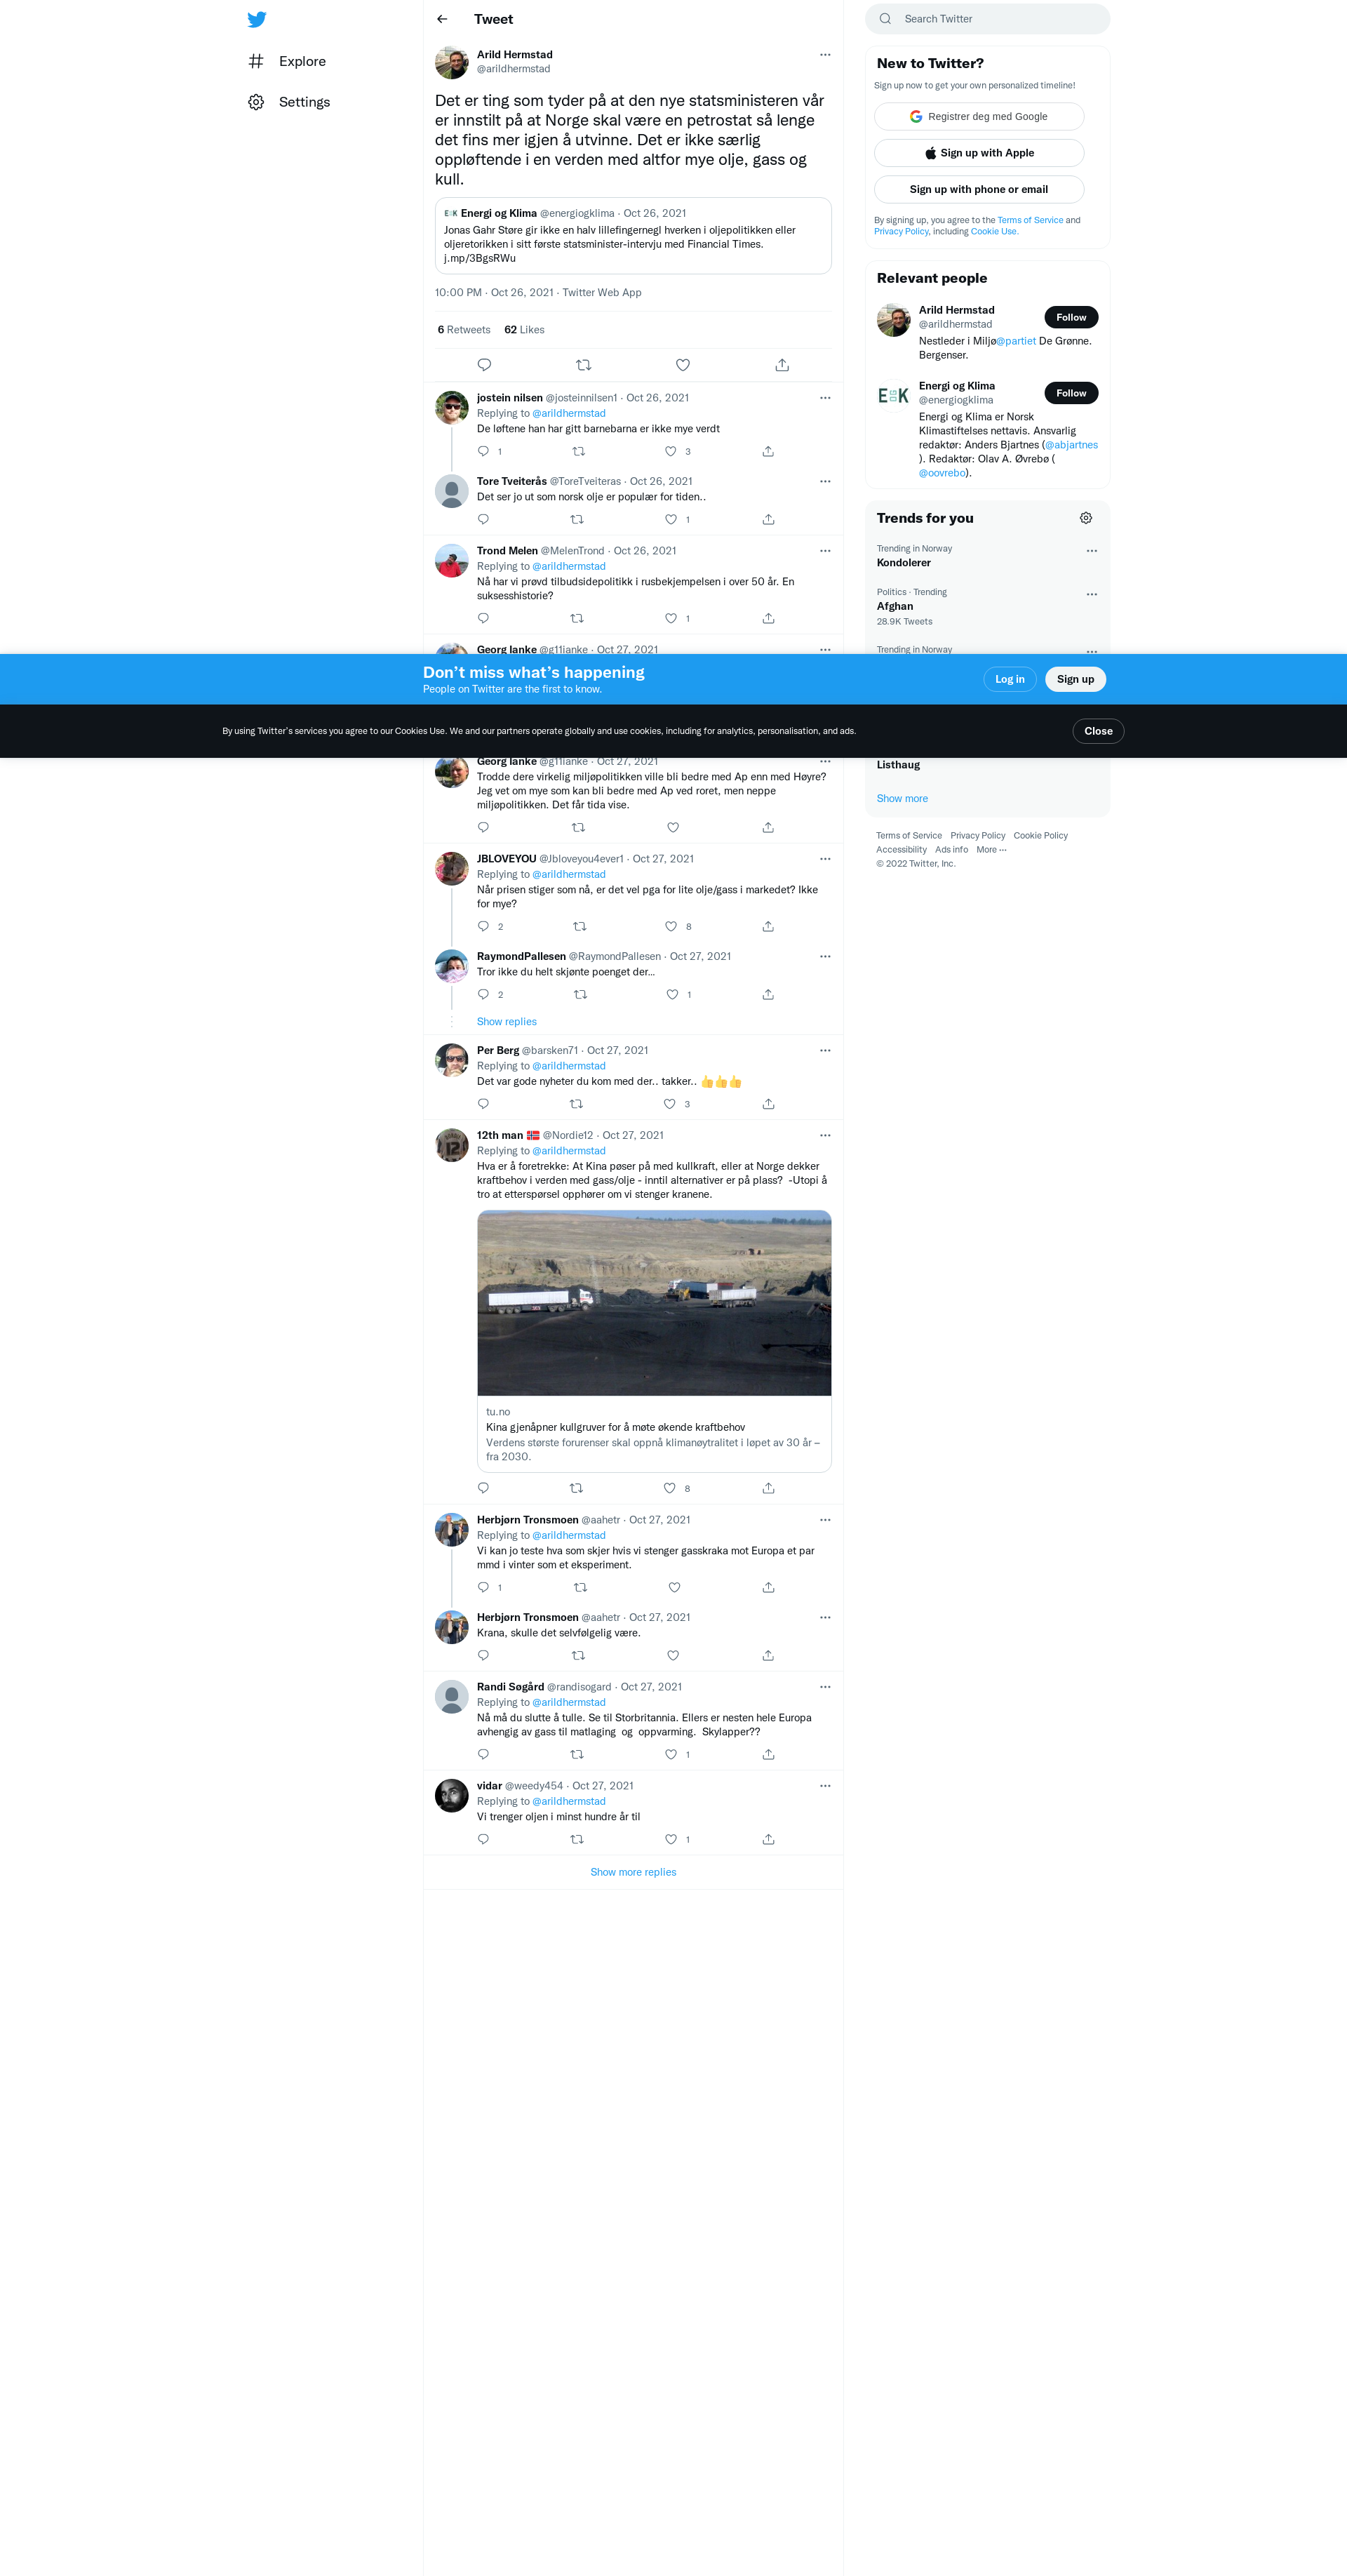Like Per Berg's reply

pyautogui.click(x=670, y=1104)
